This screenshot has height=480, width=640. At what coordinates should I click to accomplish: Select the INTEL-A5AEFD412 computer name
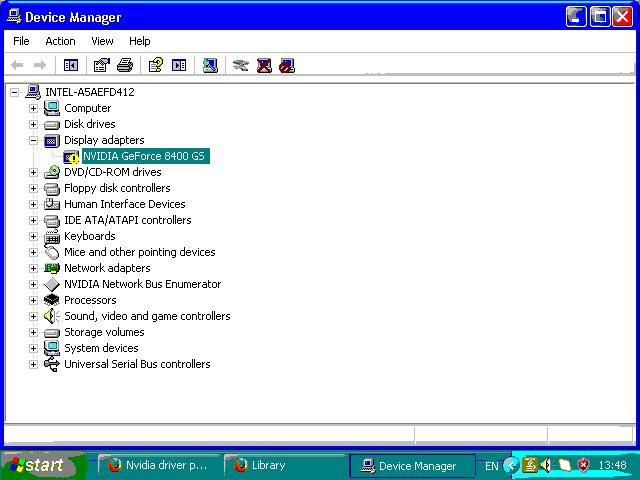tap(90, 92)
